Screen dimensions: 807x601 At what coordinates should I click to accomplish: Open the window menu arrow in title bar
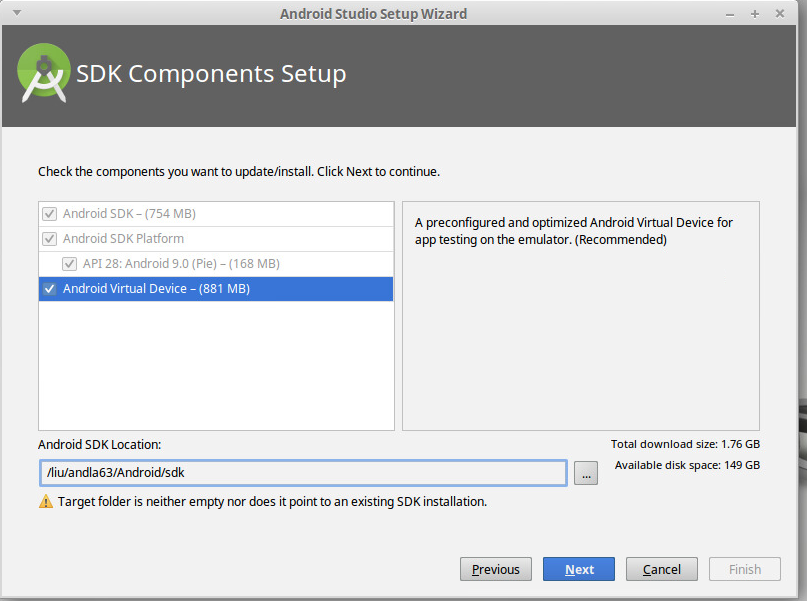17,13
